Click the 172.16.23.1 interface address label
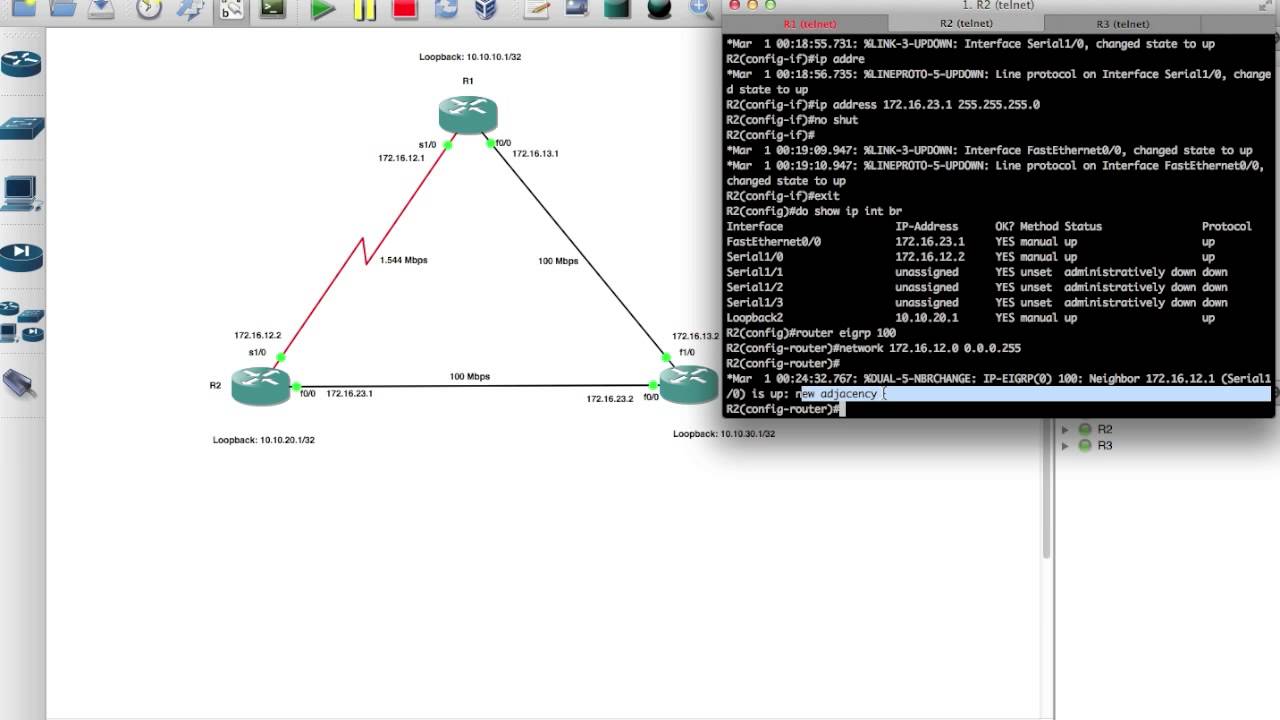 pyautogui.click(x=349, y=394)
